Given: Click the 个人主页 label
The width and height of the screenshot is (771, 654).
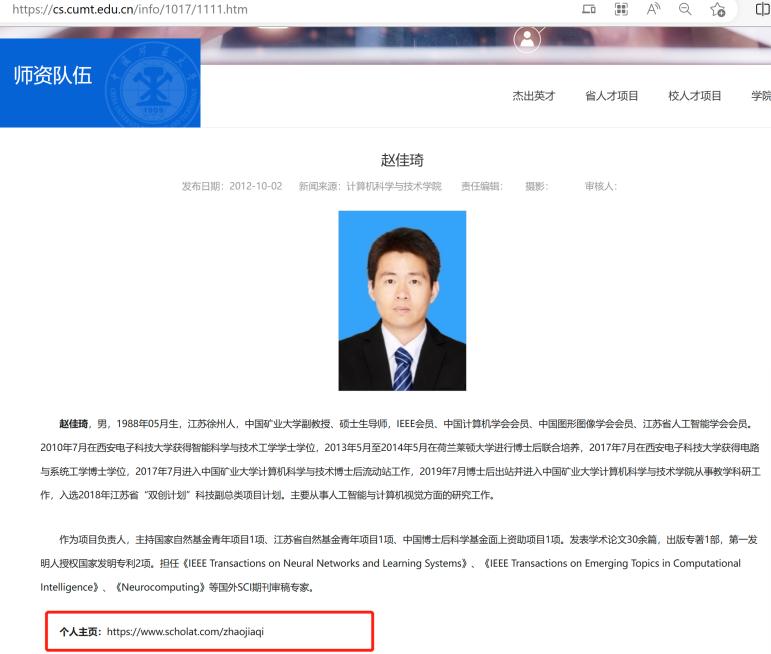Looking at the screenshot, I should (80, 632).
